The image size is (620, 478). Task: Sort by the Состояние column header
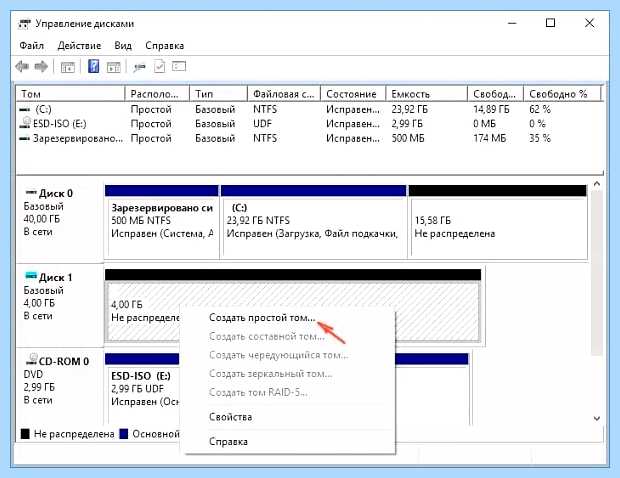(353, 94)
